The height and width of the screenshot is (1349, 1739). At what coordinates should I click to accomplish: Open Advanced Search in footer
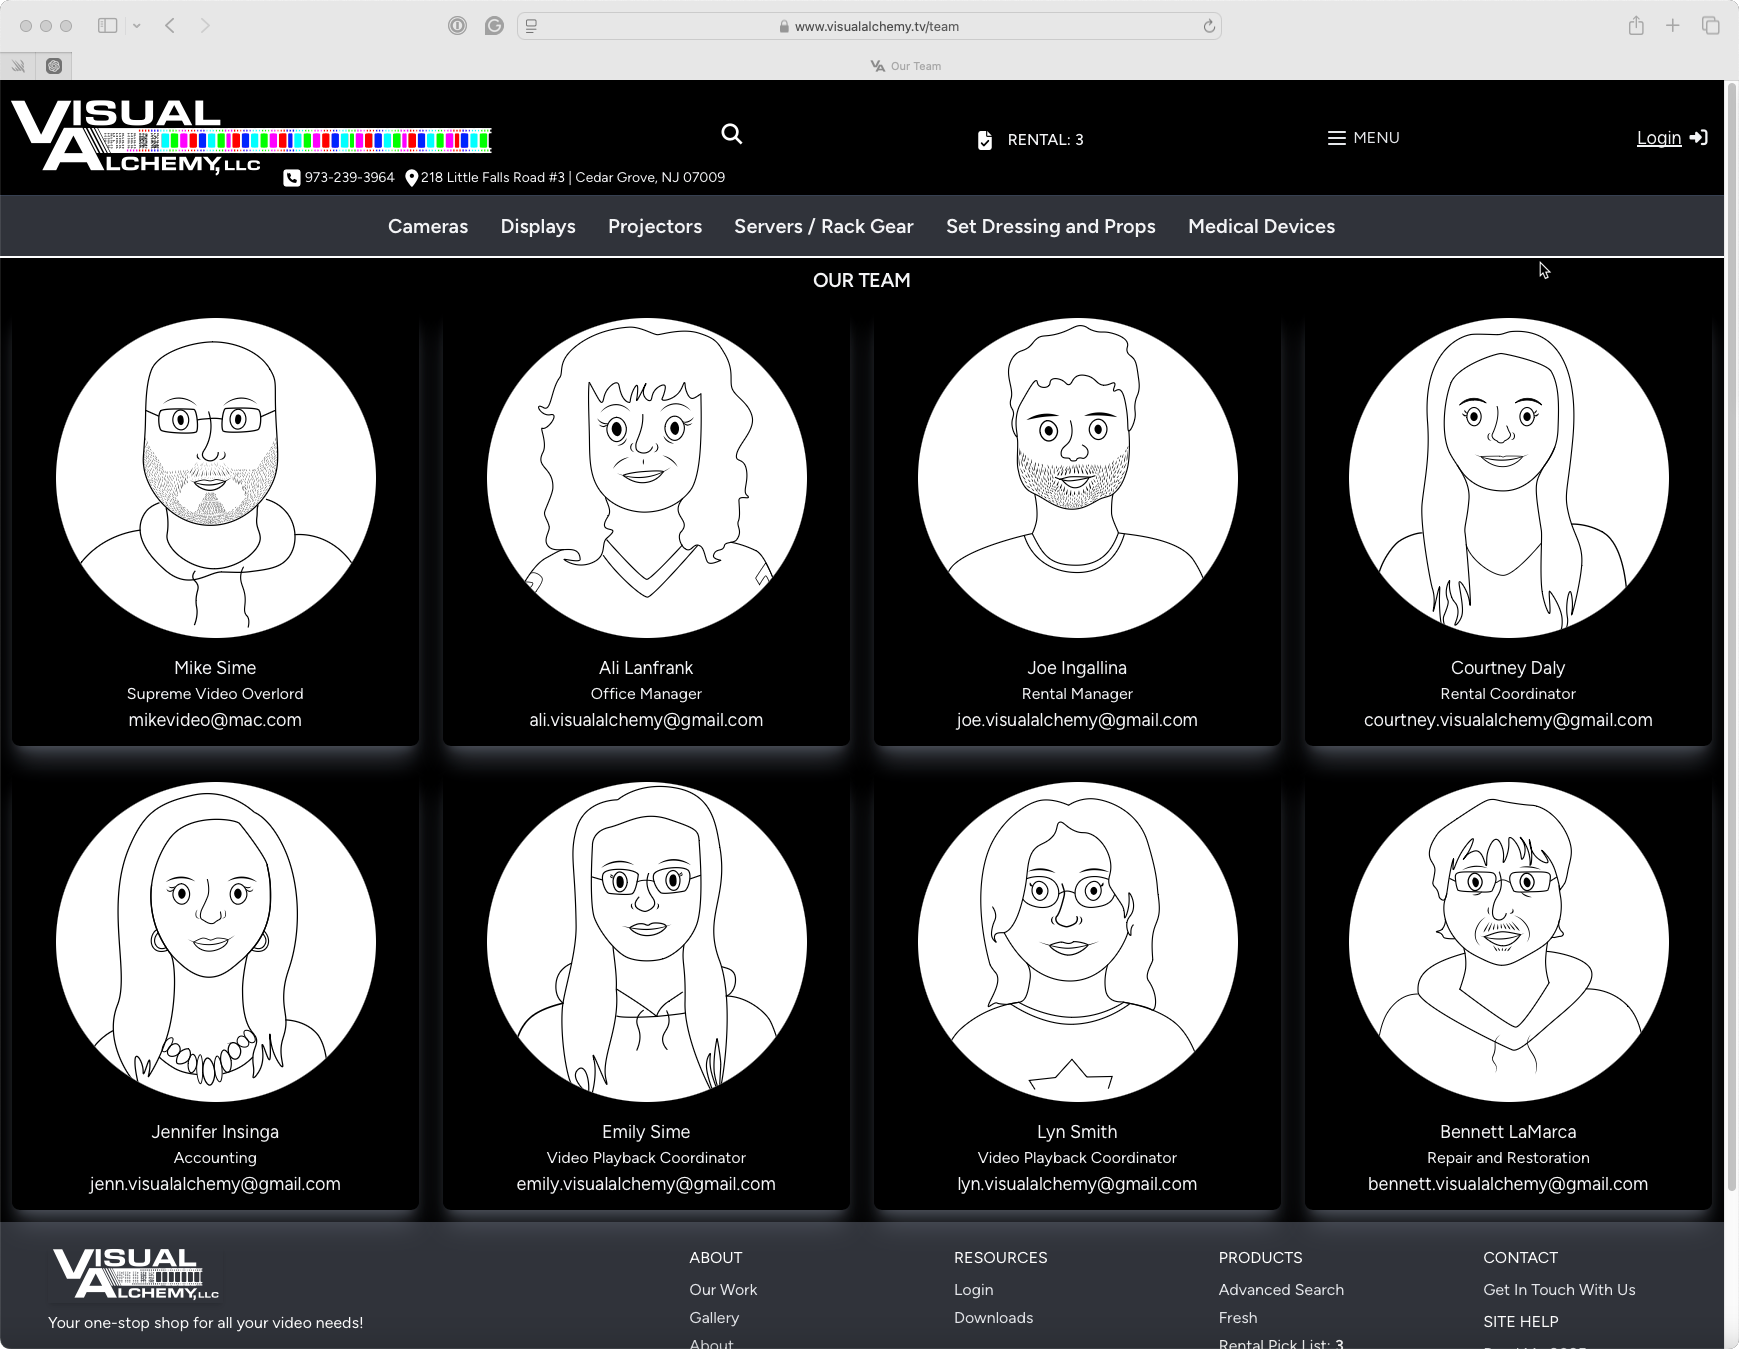[x=1281, y=1290]
